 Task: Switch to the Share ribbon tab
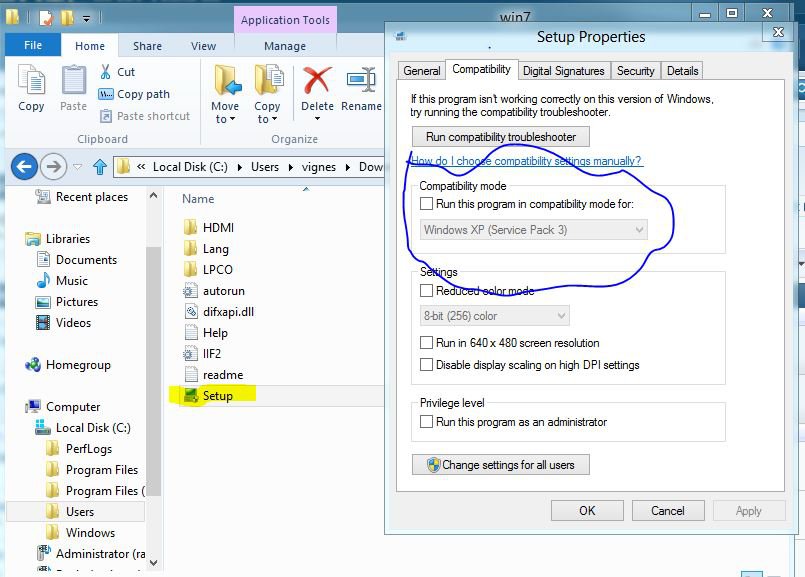click(147, 46)
